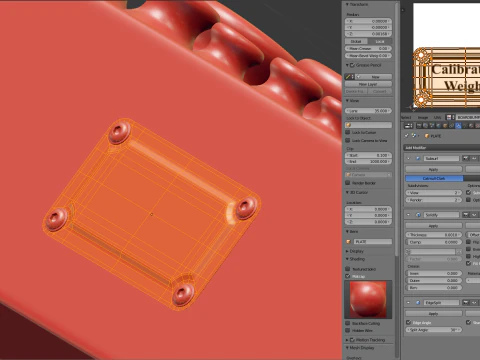Toggle Solidify render camera icon

click(x=466, y=215)
